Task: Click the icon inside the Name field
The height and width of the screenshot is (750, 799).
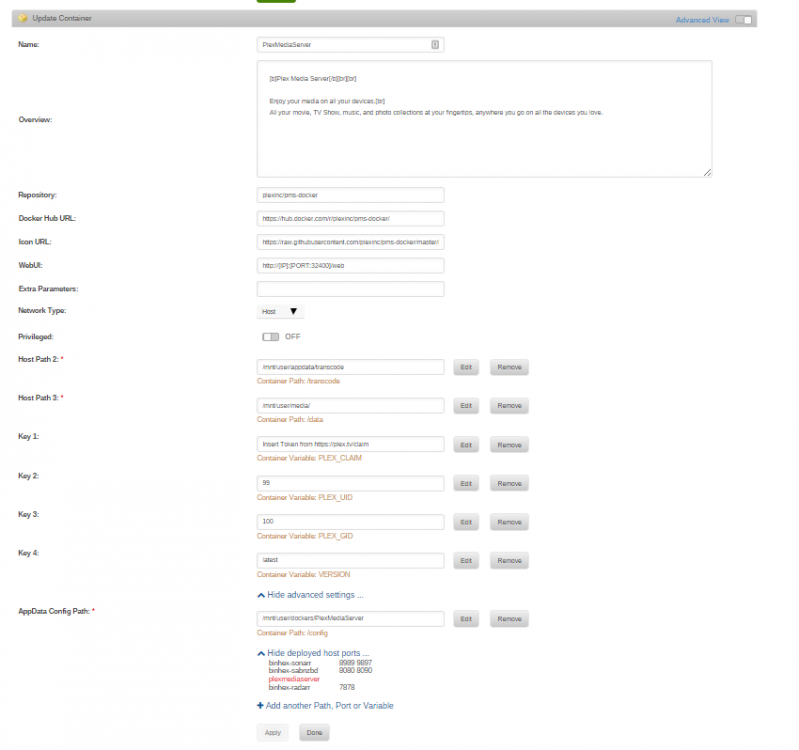Action: tap(435, 45)
